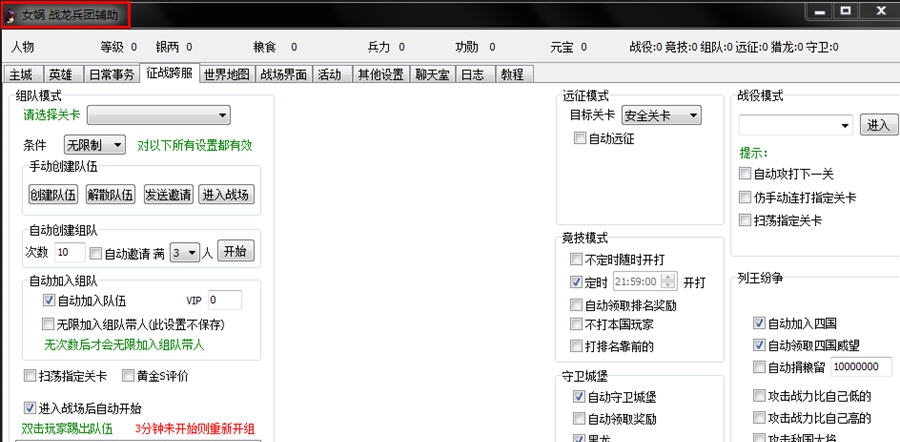Open the 聊天室 tab
Screen dimensions: 900x442
(x=434, y=74)
